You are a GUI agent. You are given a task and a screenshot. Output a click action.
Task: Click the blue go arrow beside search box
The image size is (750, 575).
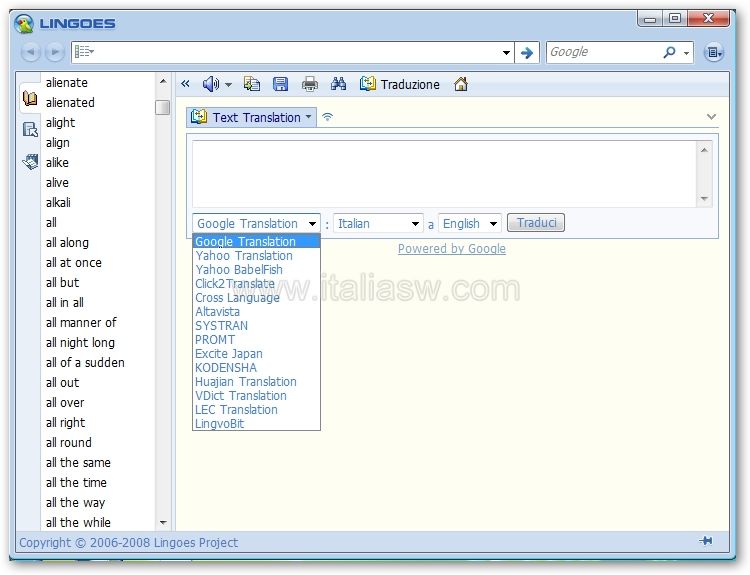coord(527,52)
